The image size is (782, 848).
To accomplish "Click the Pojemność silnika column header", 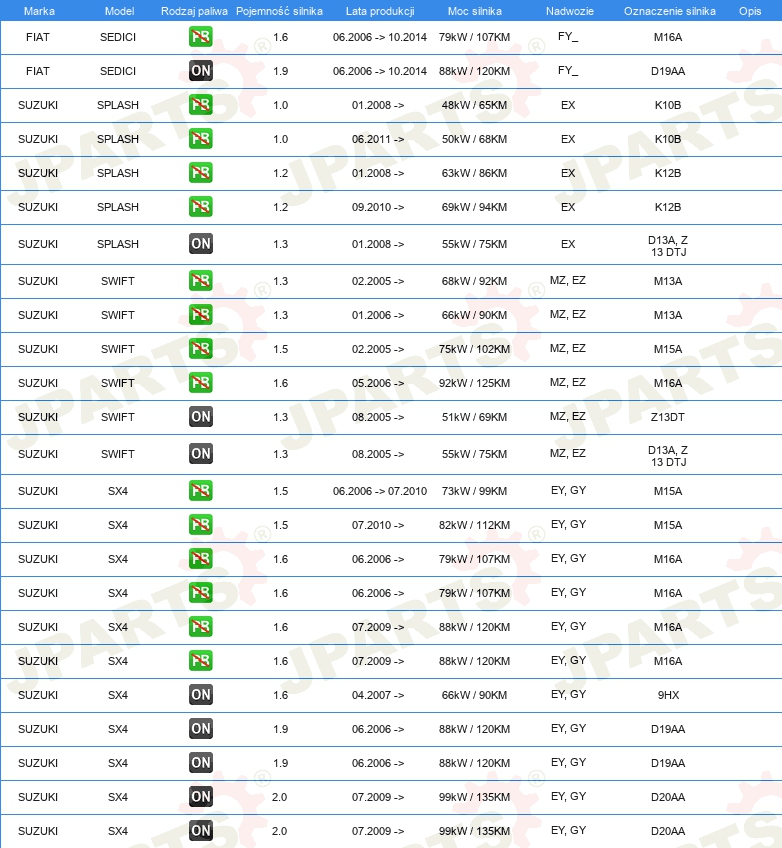I will point(280,11).
